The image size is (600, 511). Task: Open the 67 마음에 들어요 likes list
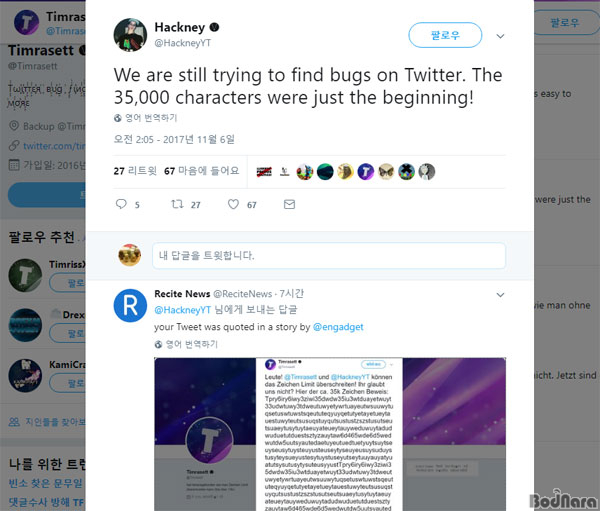pos(202,171)
